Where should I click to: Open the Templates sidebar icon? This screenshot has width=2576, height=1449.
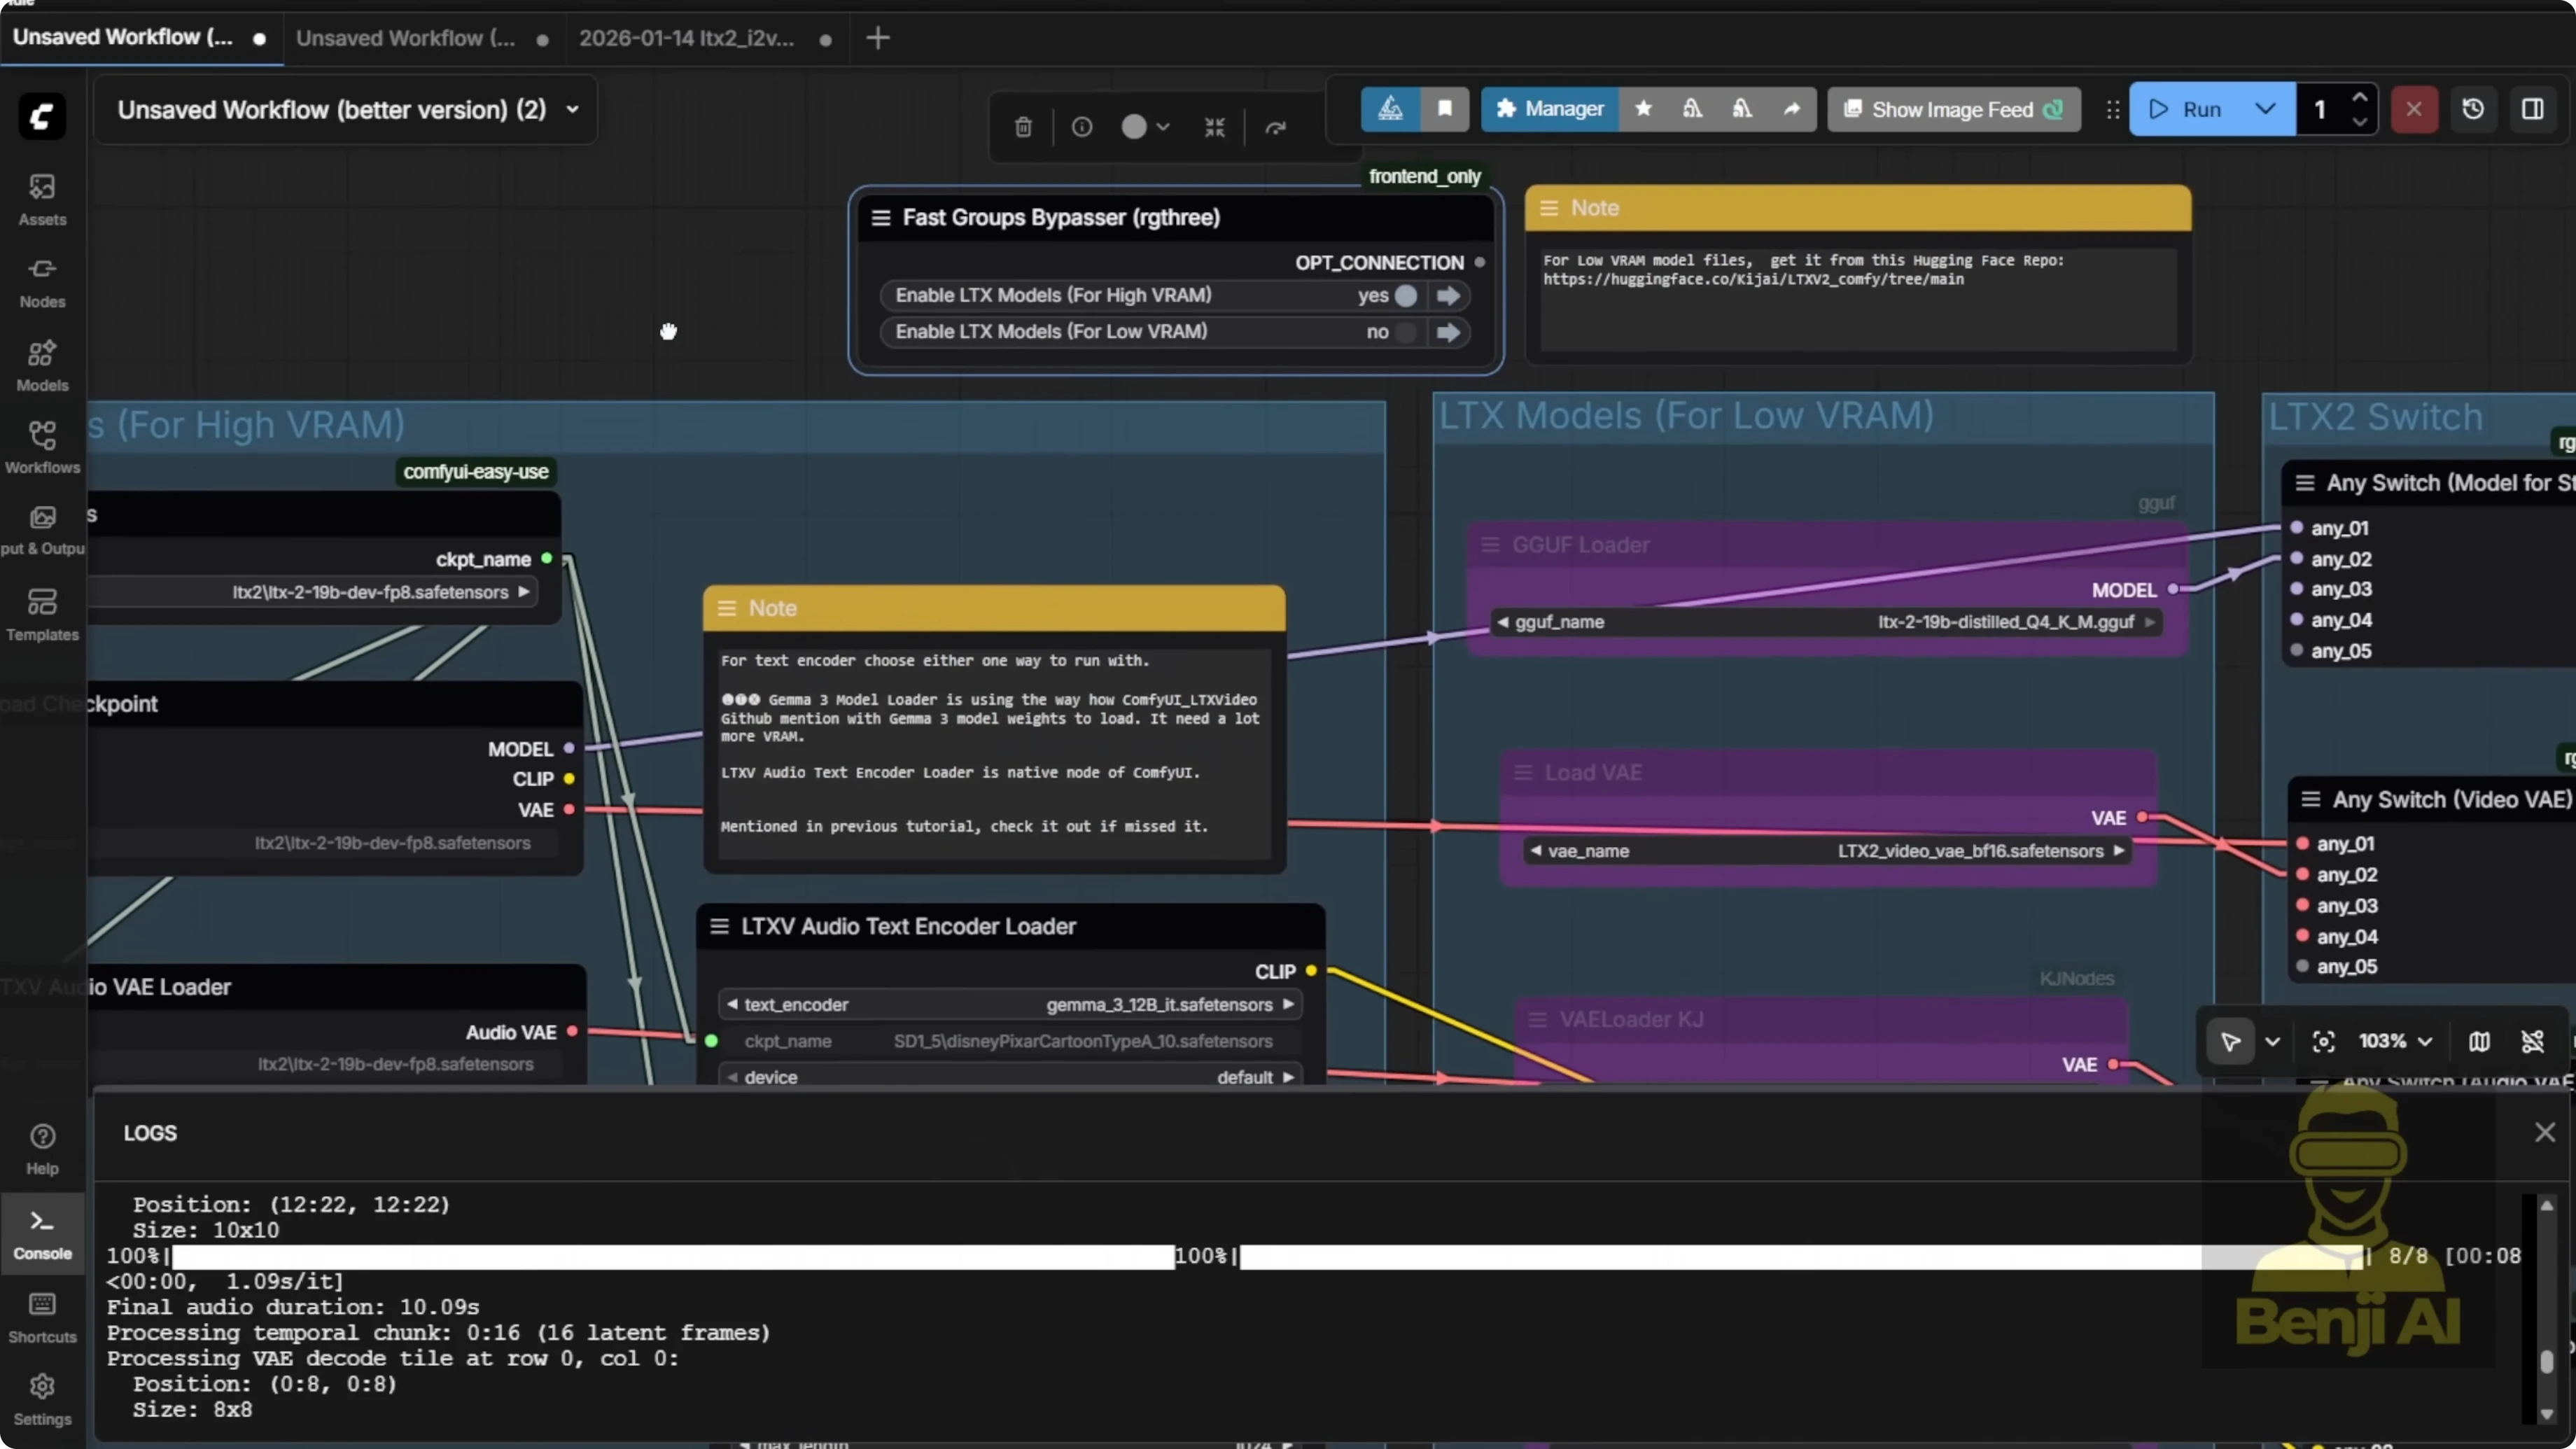42,613
